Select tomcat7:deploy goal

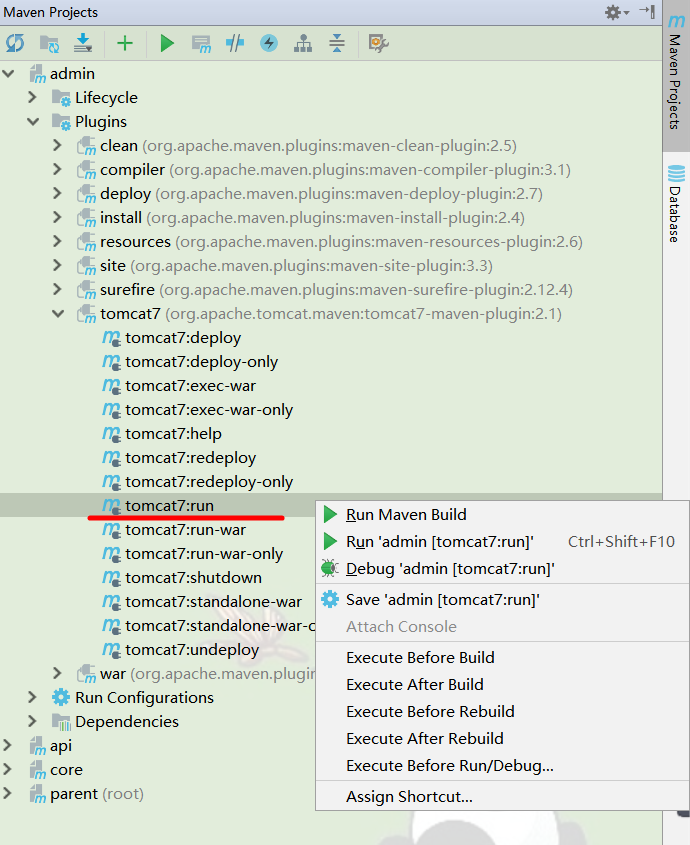click(x=183, y=338)
